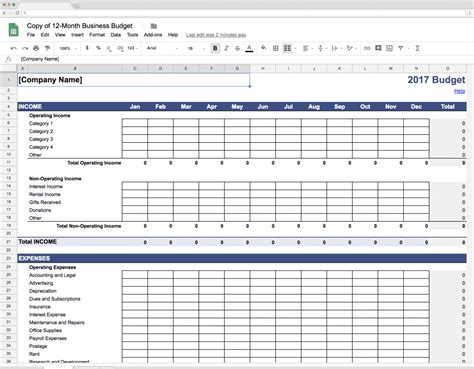
Task: Open the Tools menu
Action: [132, 35]
